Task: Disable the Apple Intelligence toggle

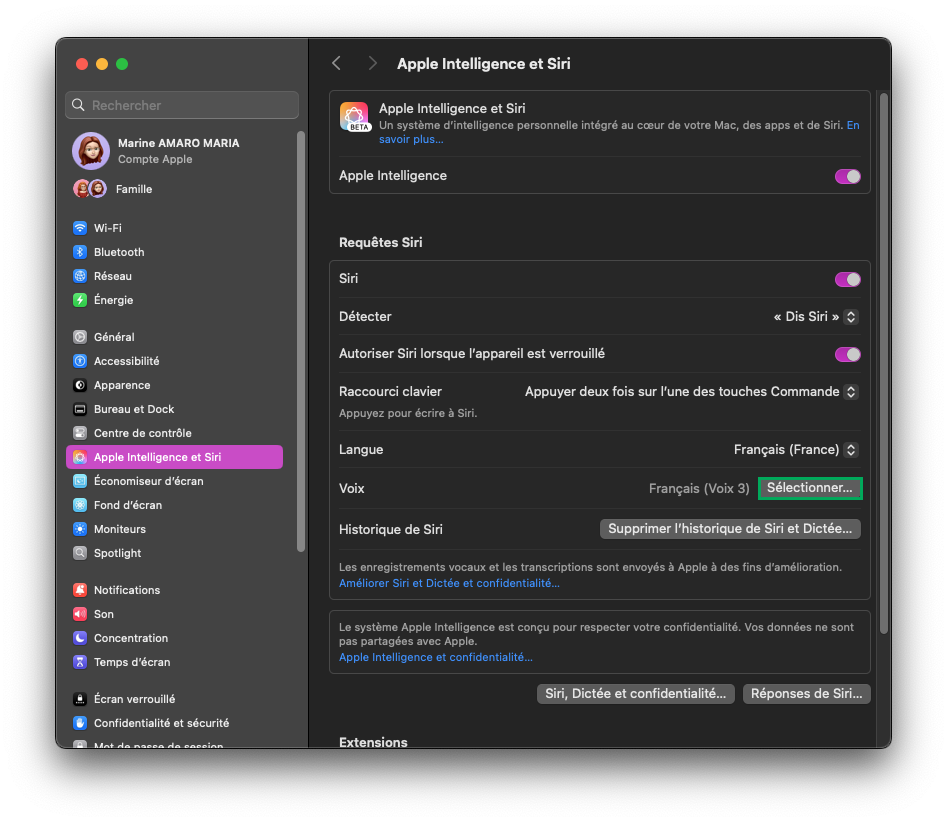Action: click(847, 176)
